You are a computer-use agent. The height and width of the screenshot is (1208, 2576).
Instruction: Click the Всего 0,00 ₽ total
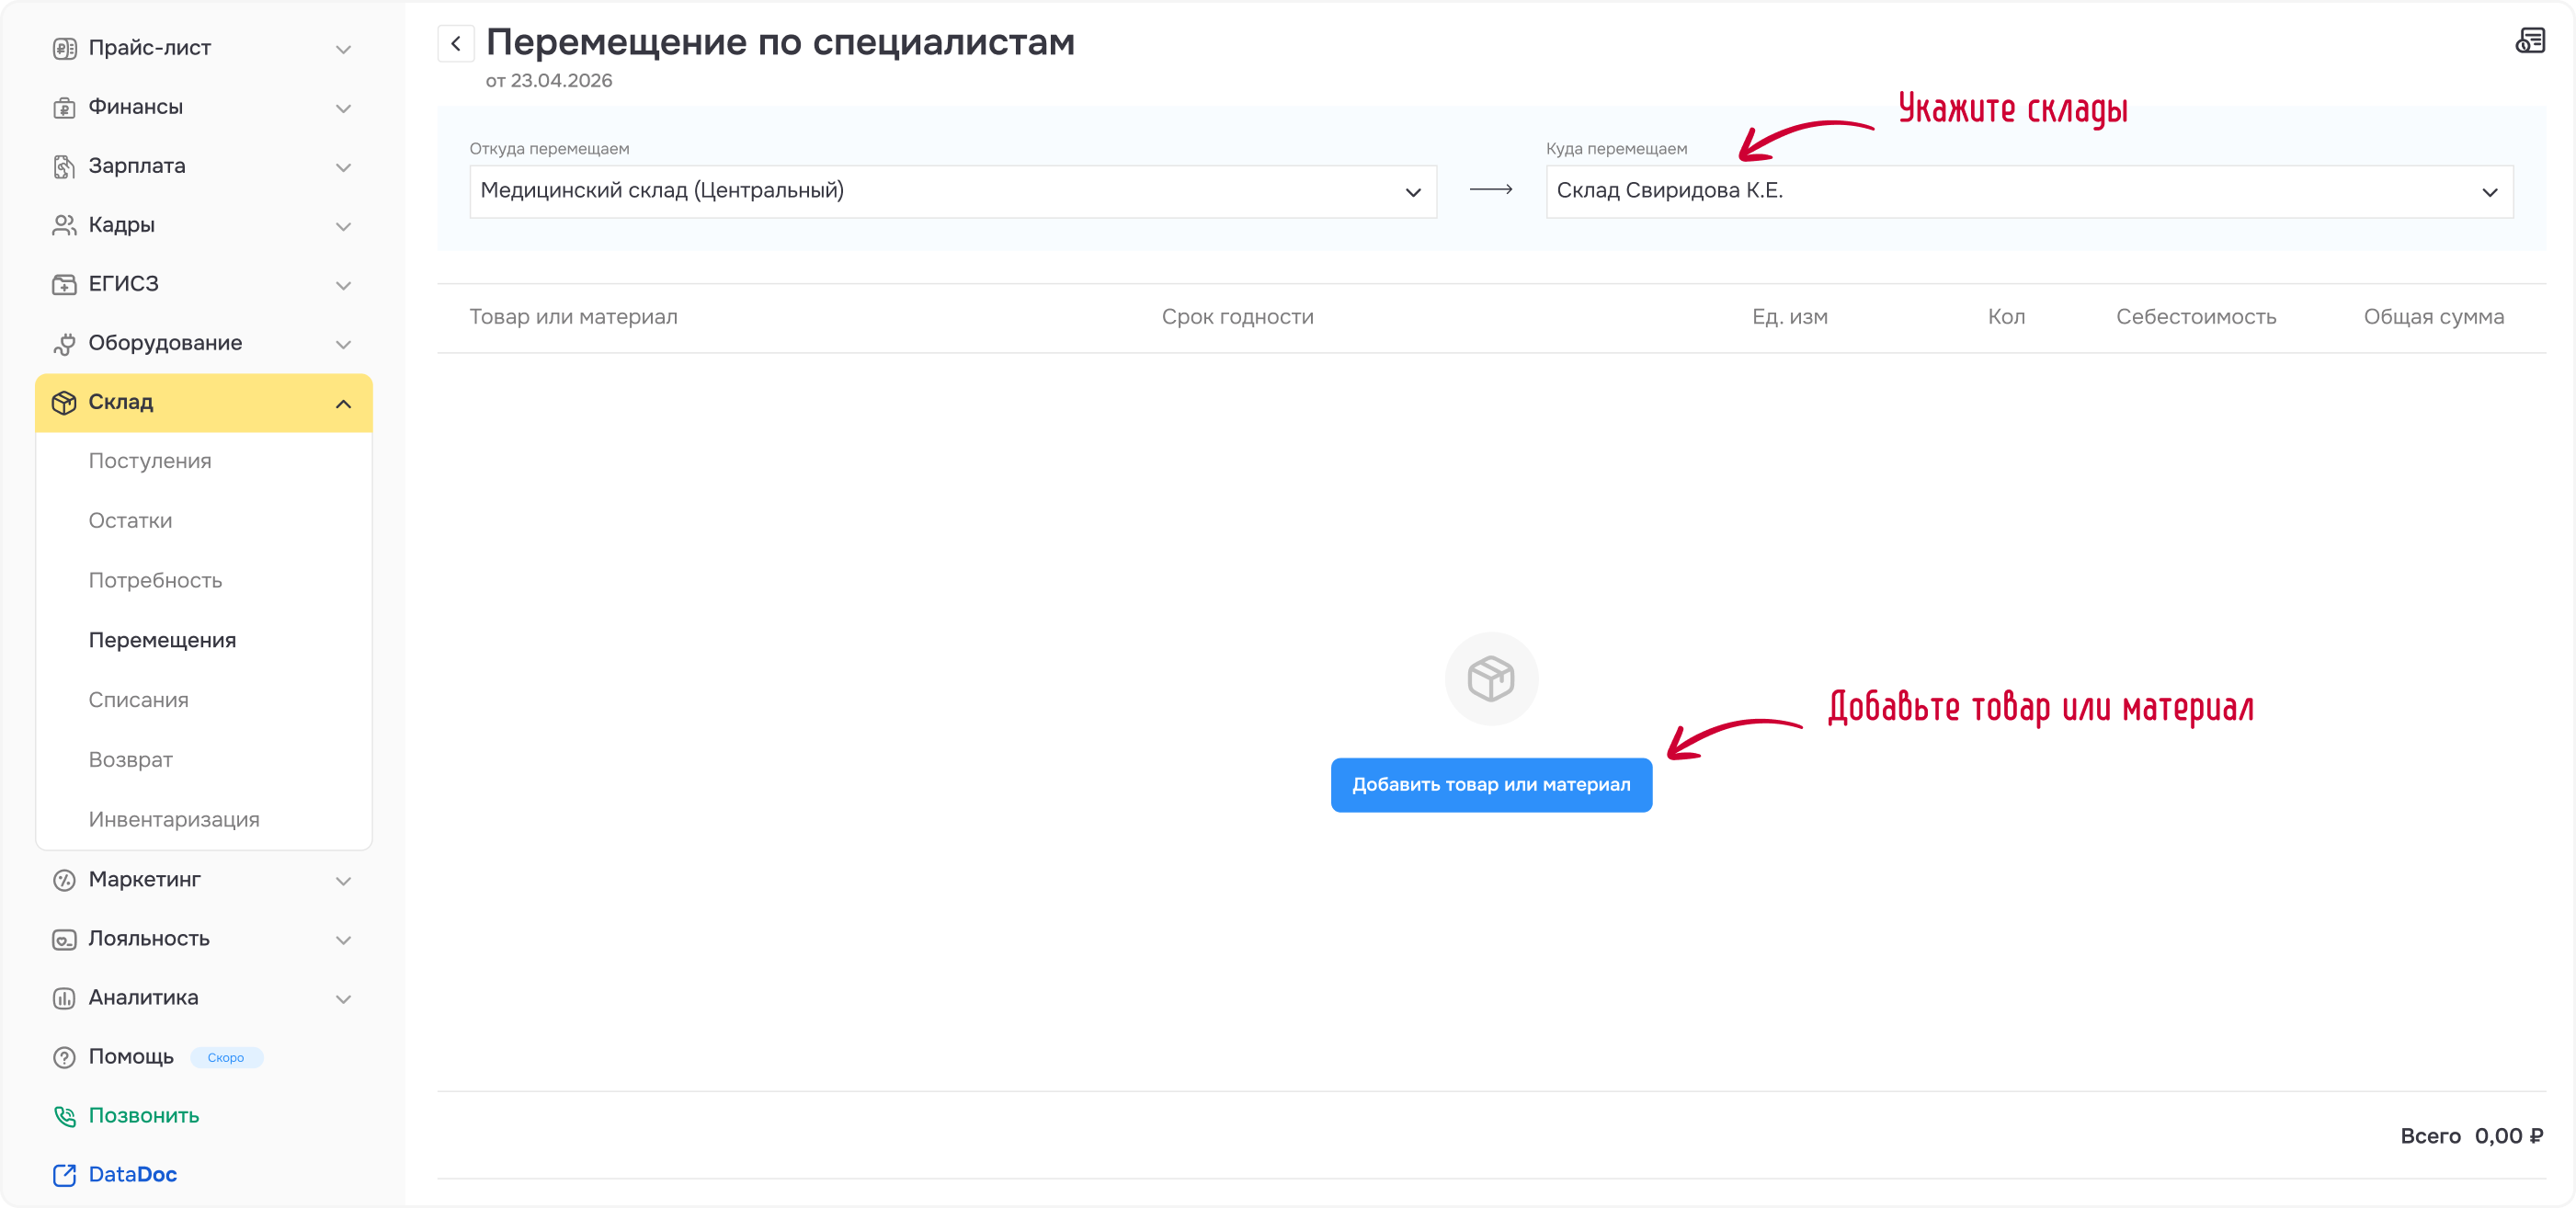[x=2471, y=1136]
